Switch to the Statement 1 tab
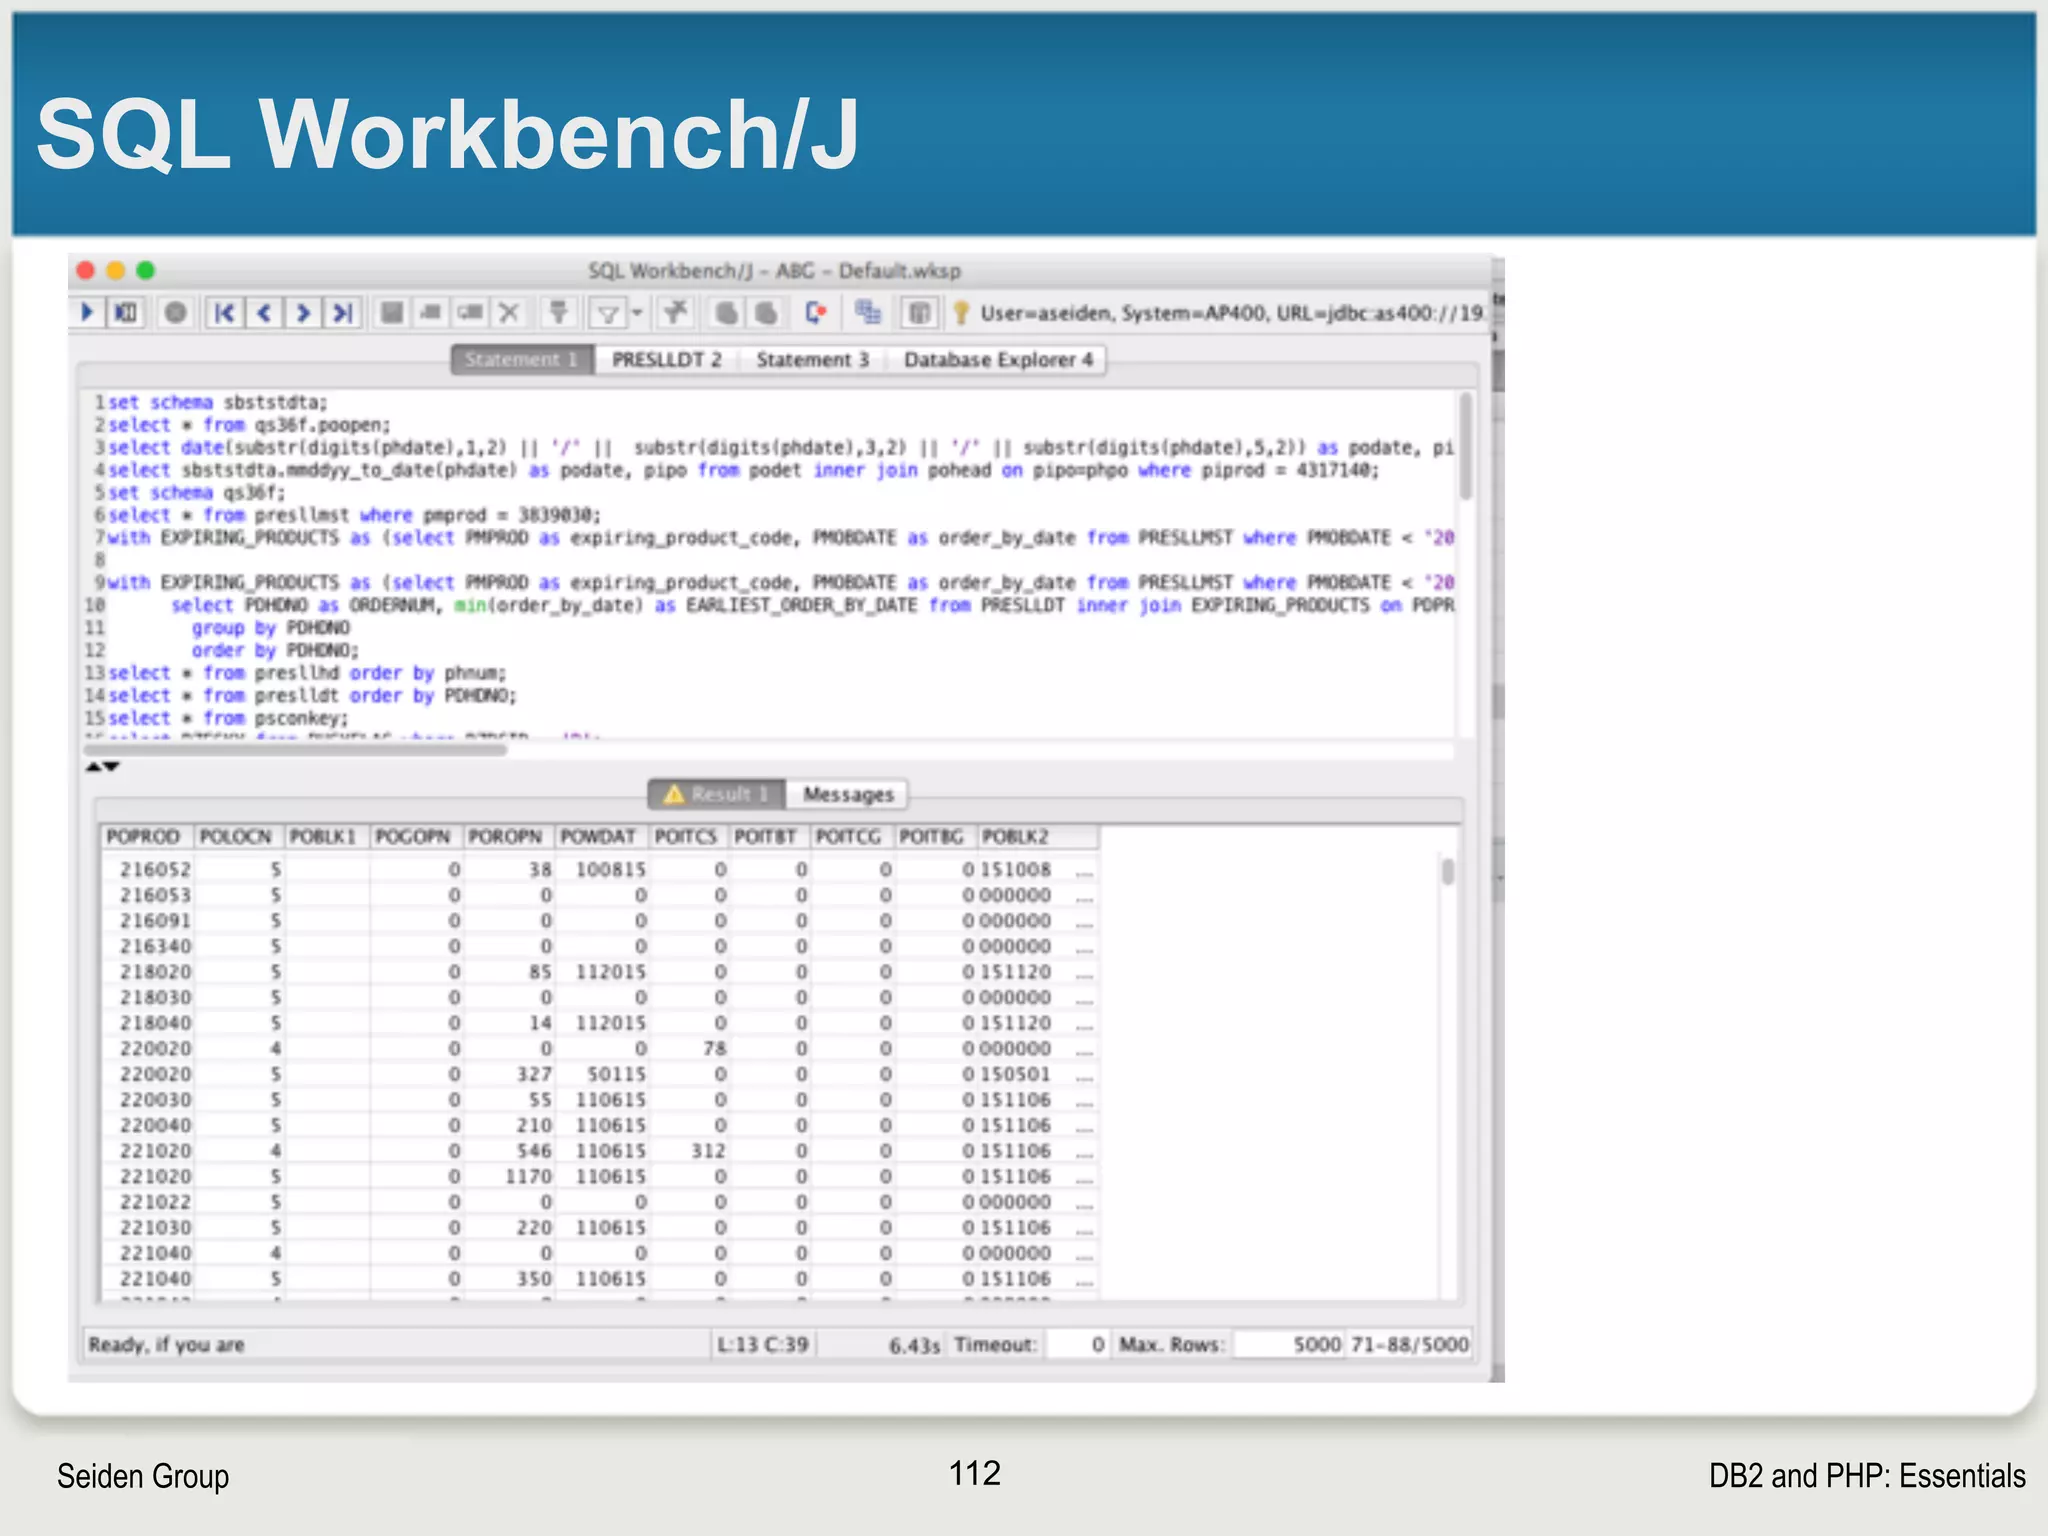Screen dimensions: 2048x1536 tap(521, 359)
